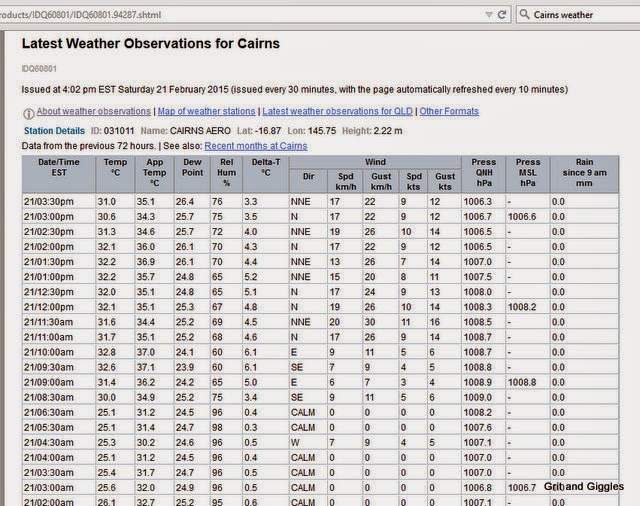Click the 'Press QNH hPa' column header
This screenshot has height=506, width=640.
484,174
